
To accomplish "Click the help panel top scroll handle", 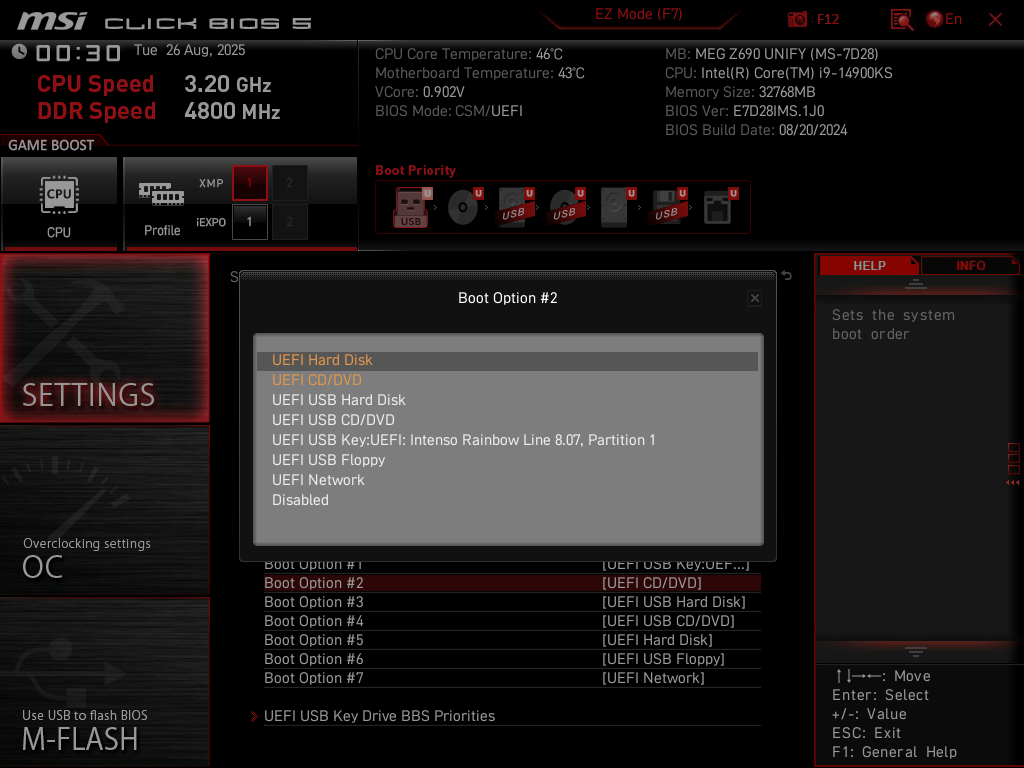I will 916,284.
